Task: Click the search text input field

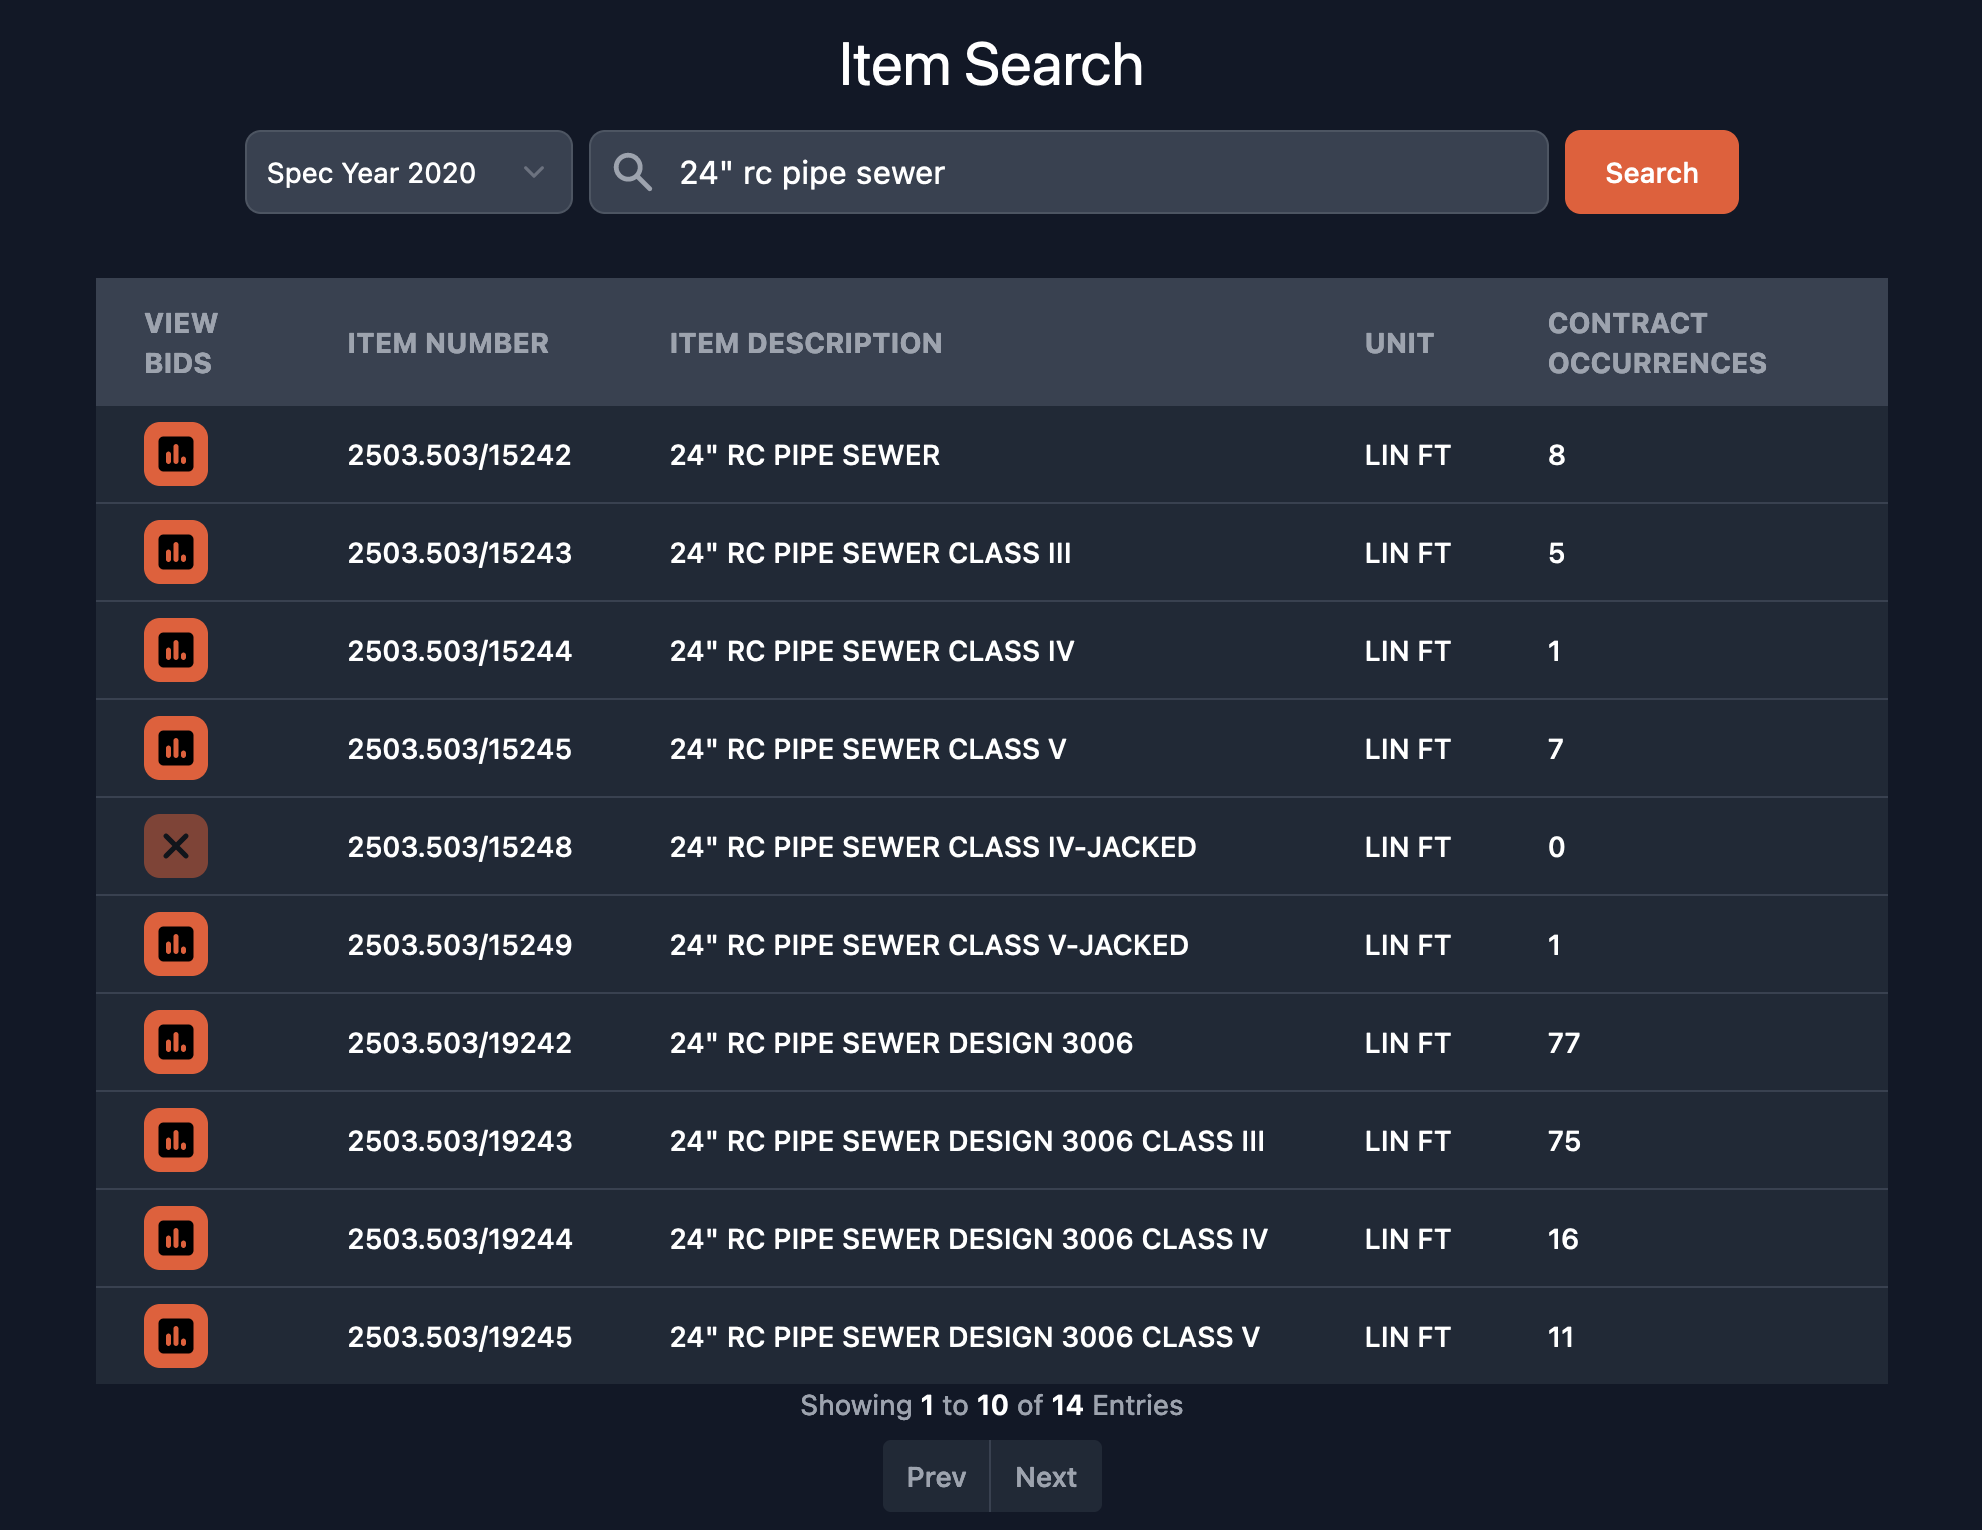Action: click(1100, 172)
